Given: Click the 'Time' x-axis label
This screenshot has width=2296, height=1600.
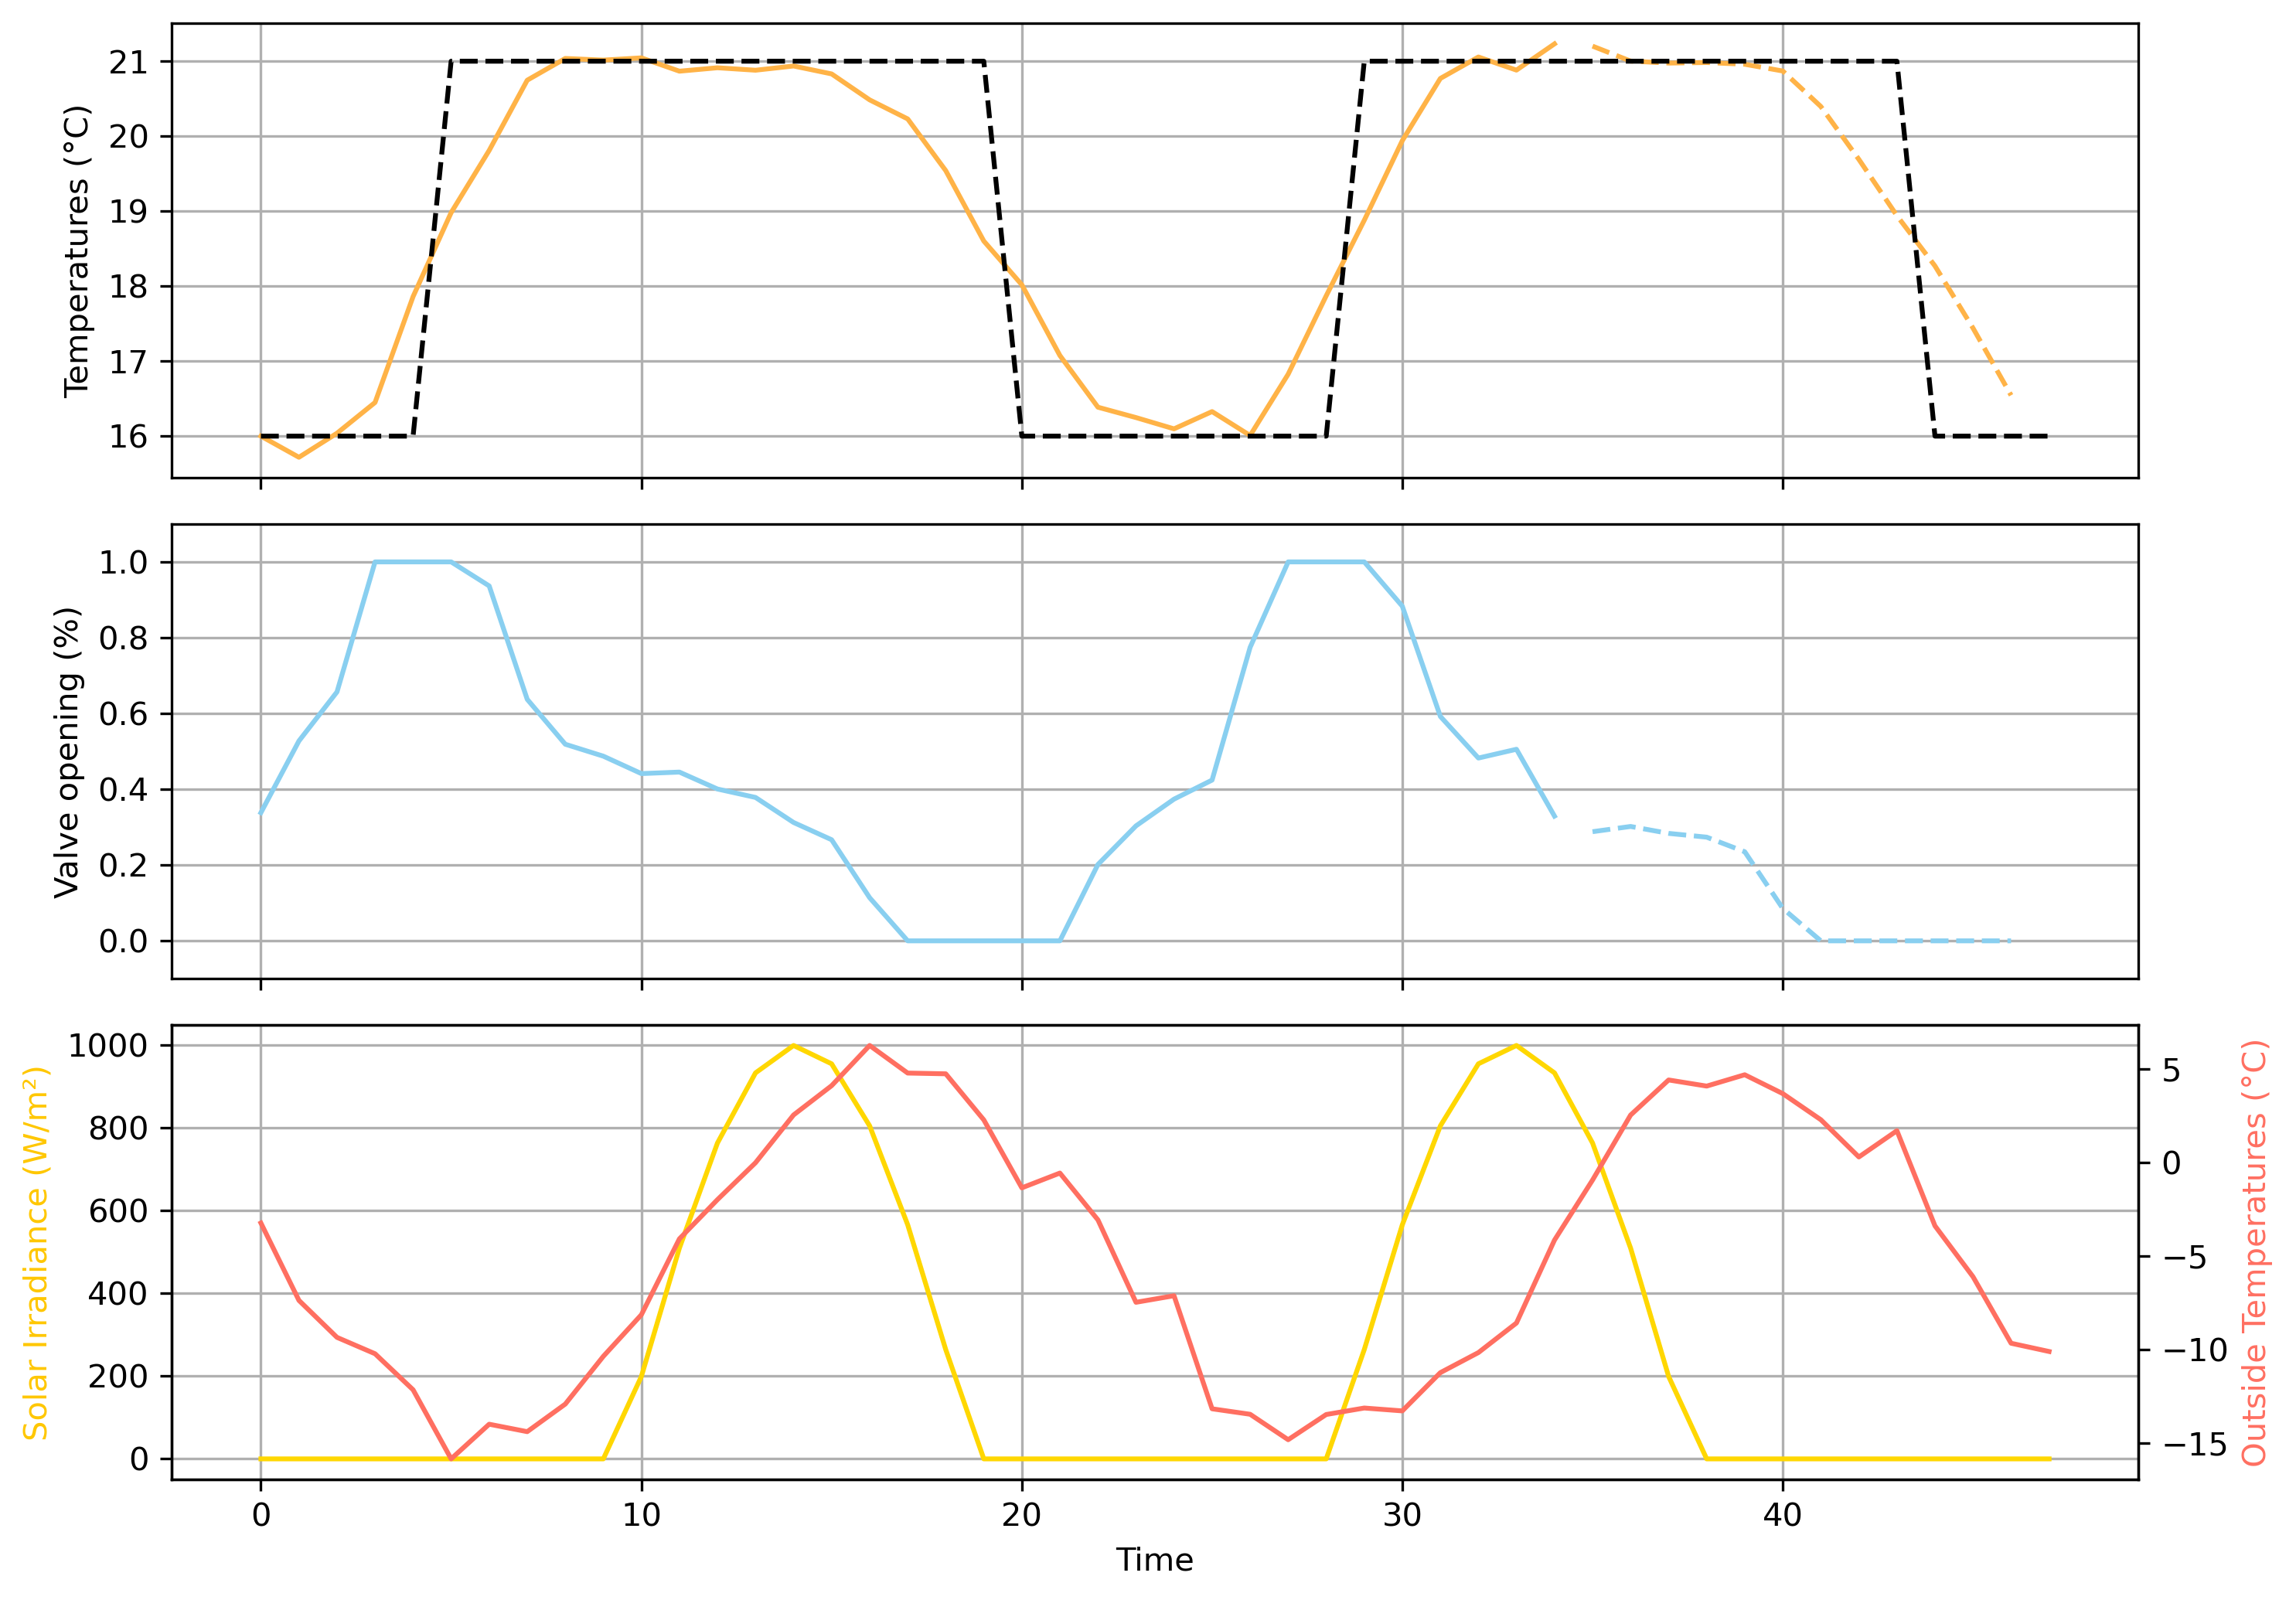Looking at the screenshot, I should [1154, 1560].
